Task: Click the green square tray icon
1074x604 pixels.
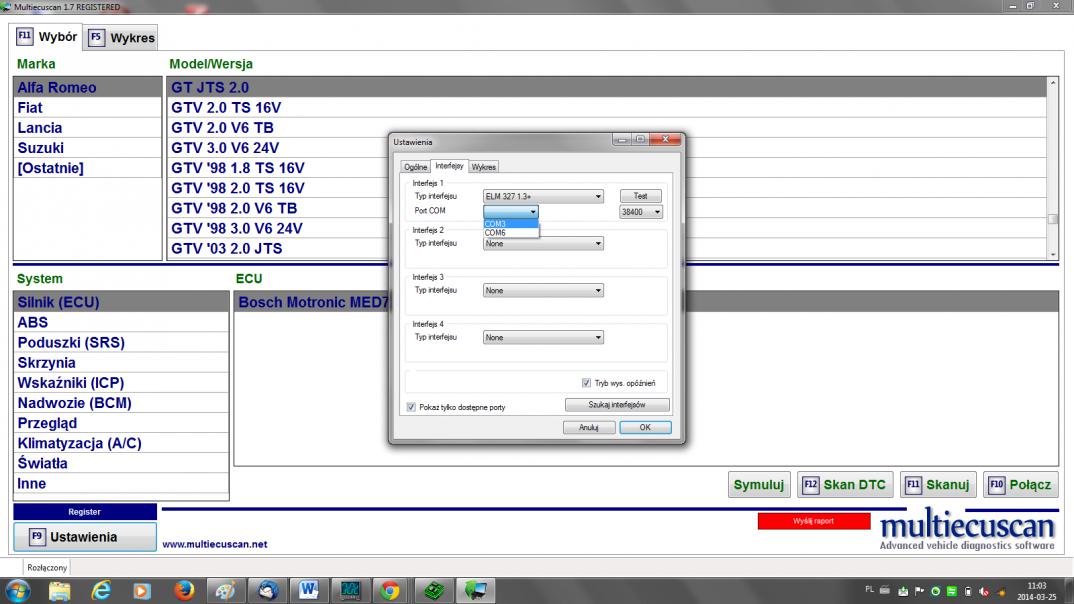Action: [x=951, y=591]
